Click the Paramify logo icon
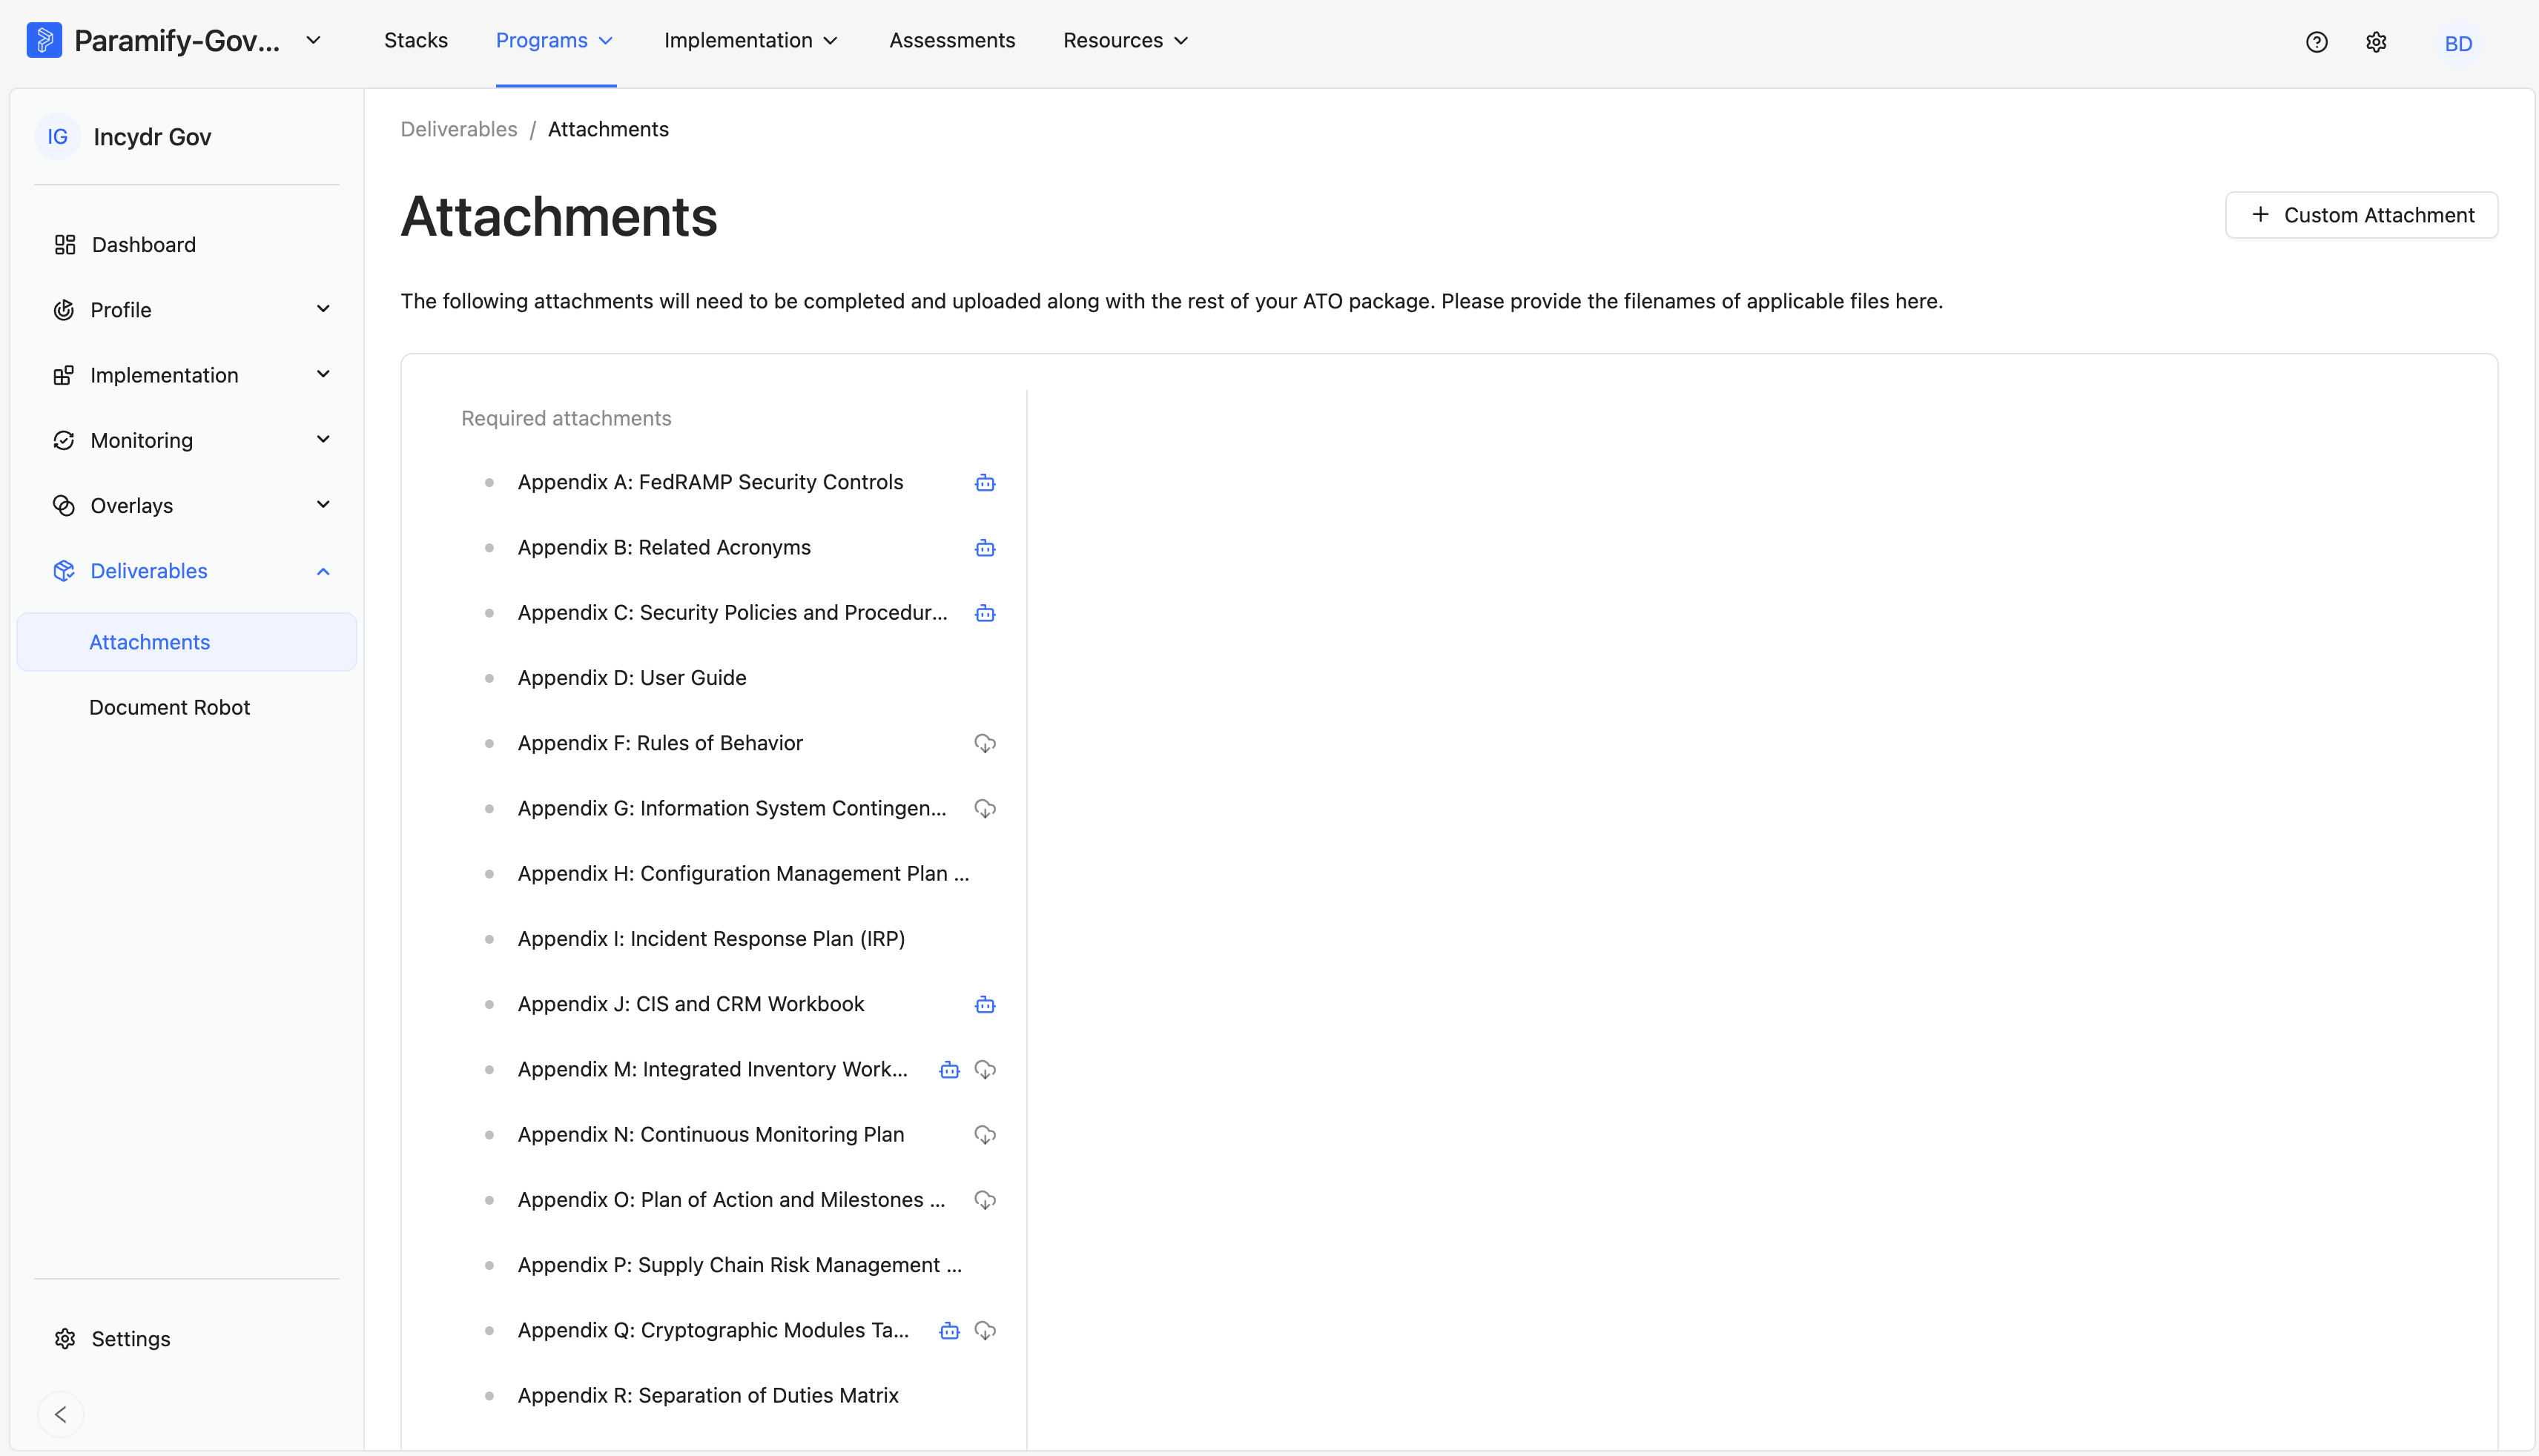The height and width of the screenshot is (1456, 2539). [x=44, y=40]
